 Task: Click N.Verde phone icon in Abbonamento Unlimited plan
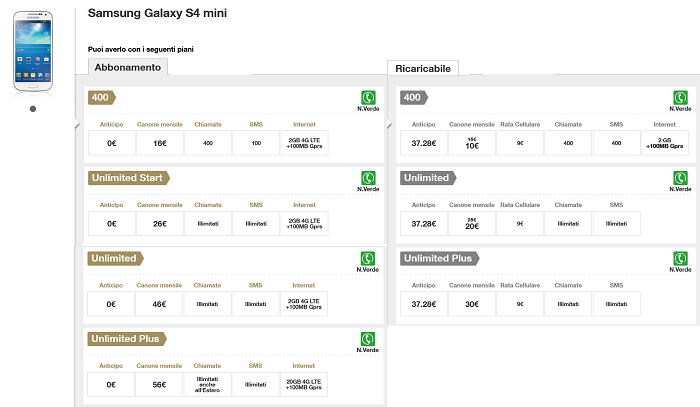point(368,258)
